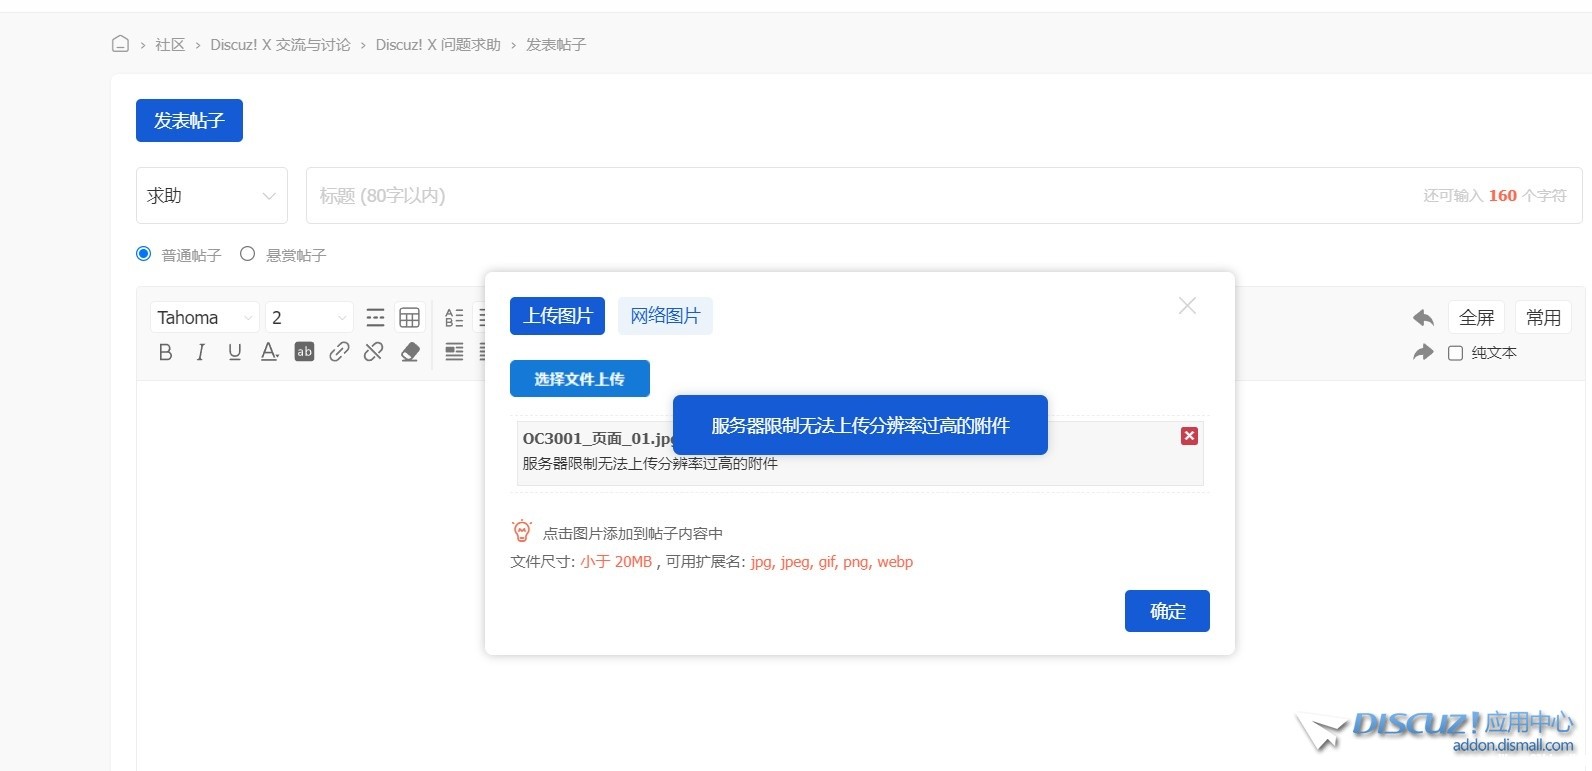This screenshot has height=771, width=1592.
Task: Open the font color picker (A icon)
Action: click(x=269, y=352)
